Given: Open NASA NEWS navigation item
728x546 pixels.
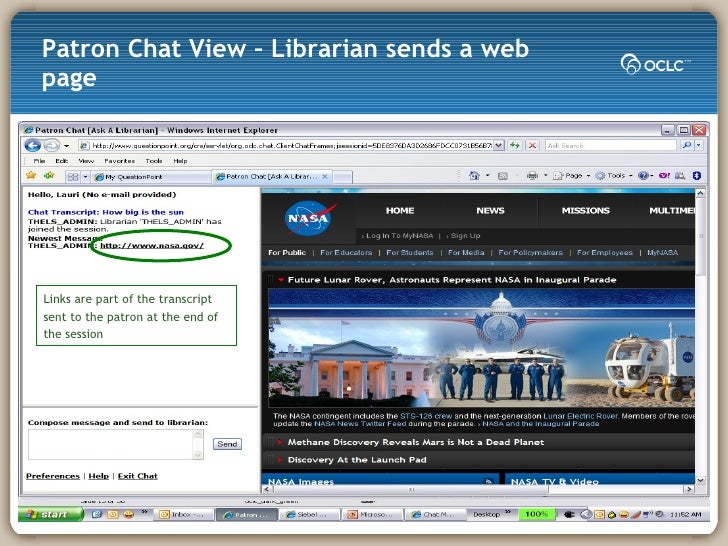Looking at the screenshot, I should [x=490, y=210].
